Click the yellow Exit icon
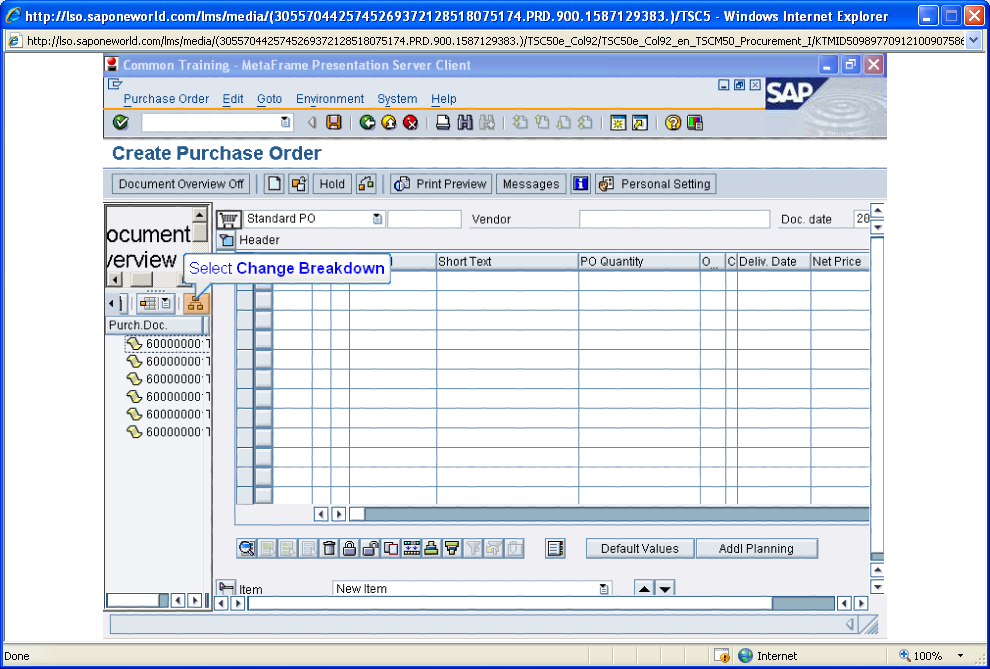990x669 pixels. pyautogui.click(x=389, y=122)
